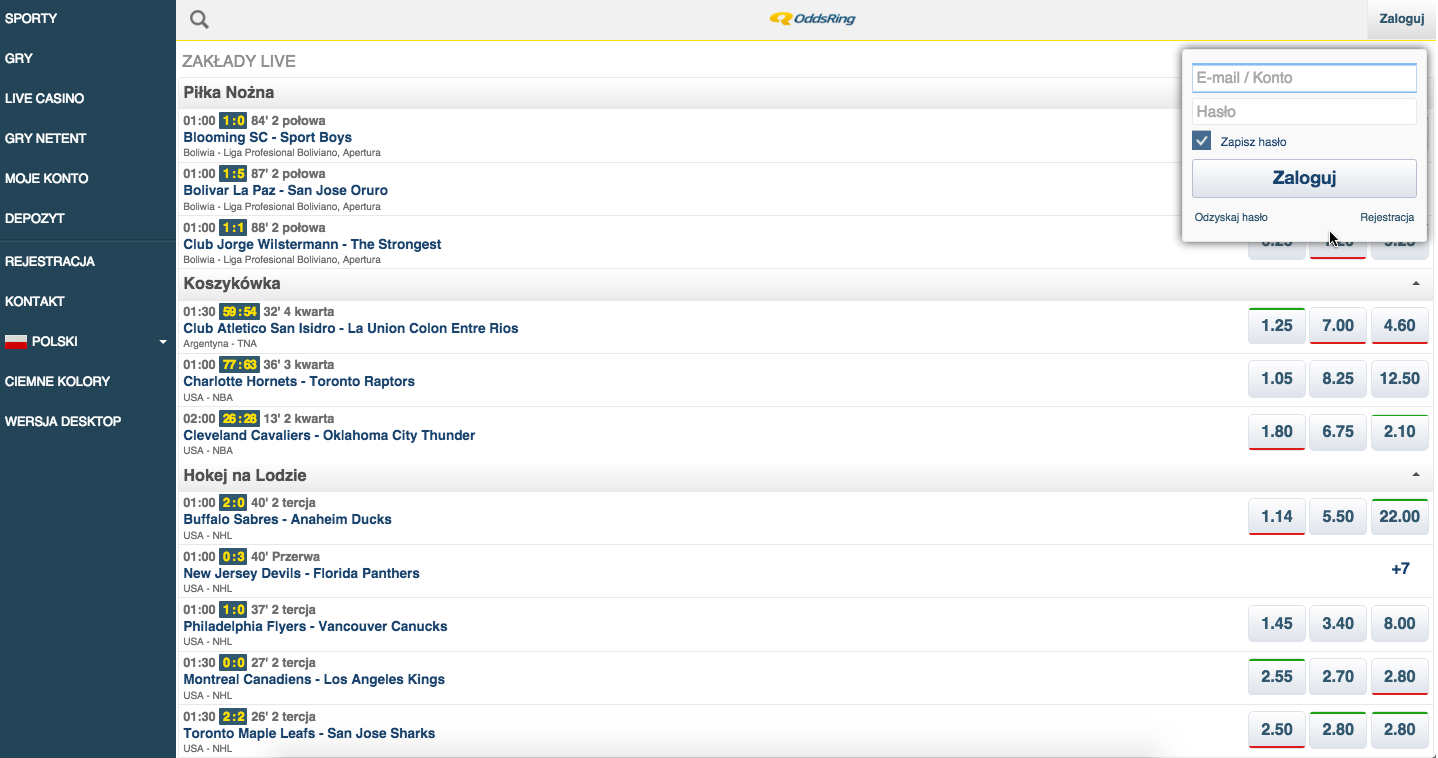The image size is (1438, 758).
Task: Open Club Atletico San Isidro match
Action: (350, 328)
